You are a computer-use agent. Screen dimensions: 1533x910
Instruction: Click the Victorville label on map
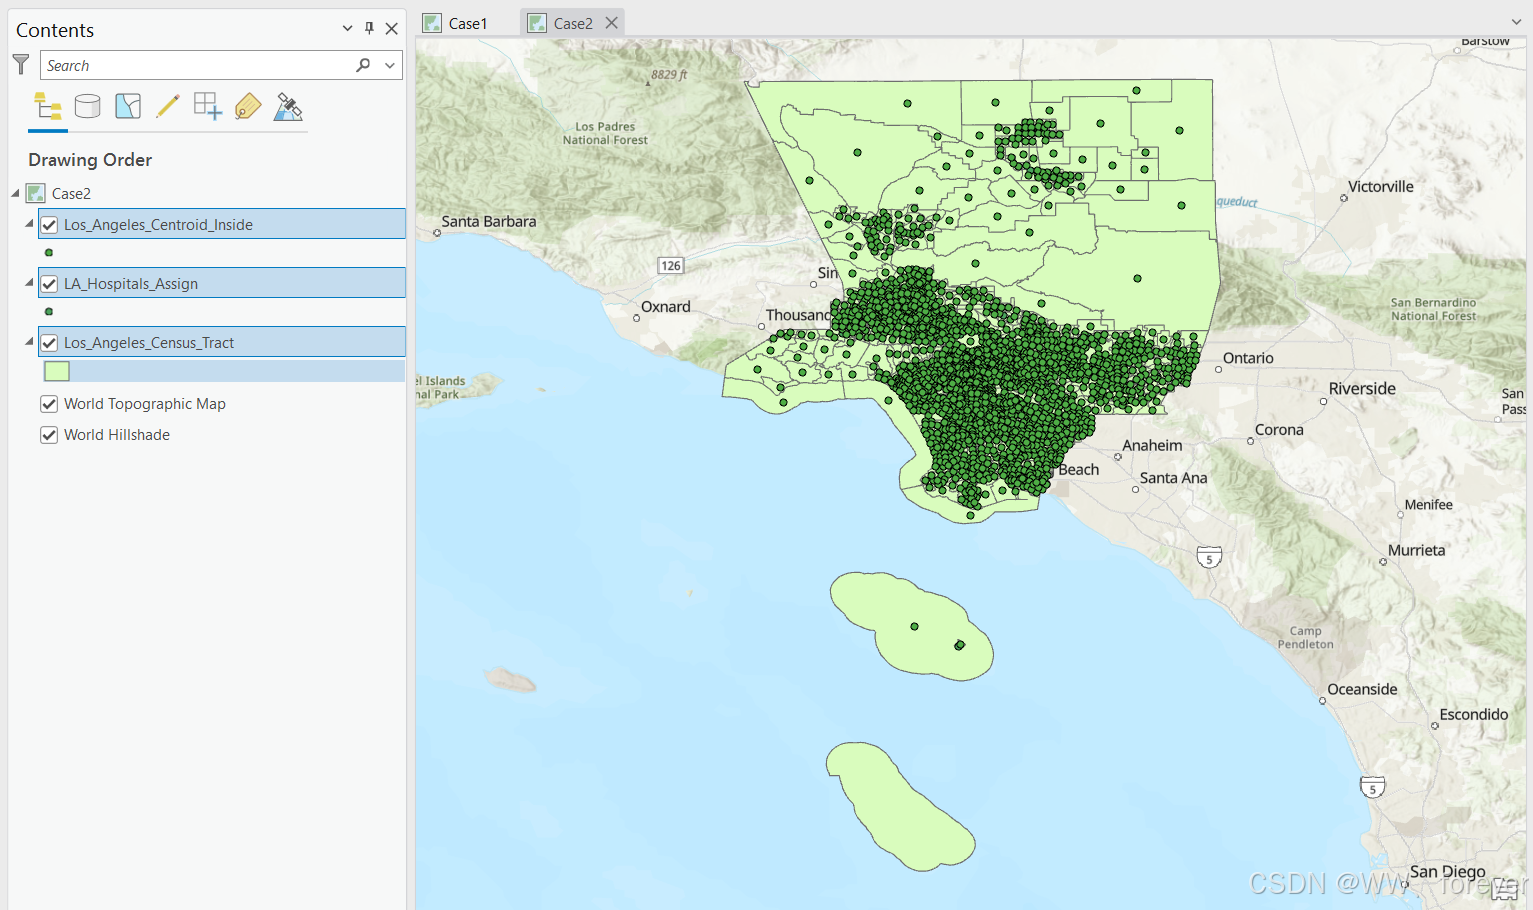tap(1381, 187)
